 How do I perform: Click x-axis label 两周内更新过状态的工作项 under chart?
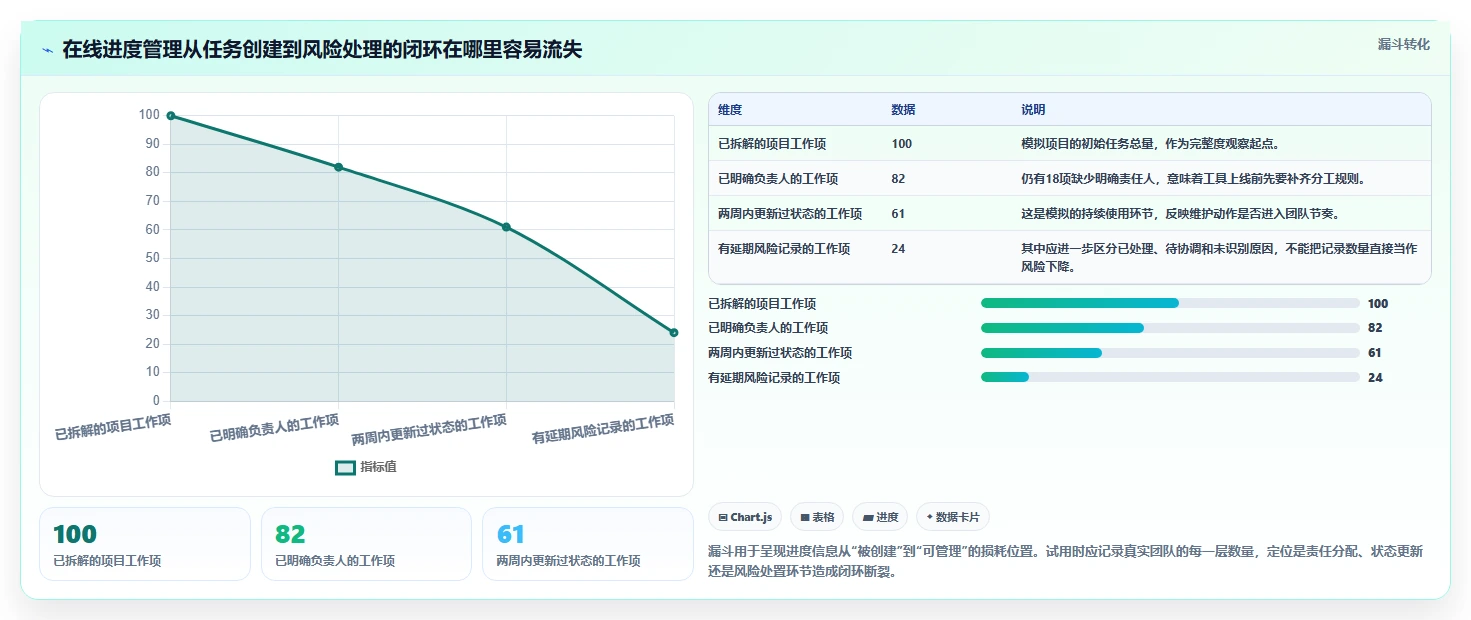[429, 429]
